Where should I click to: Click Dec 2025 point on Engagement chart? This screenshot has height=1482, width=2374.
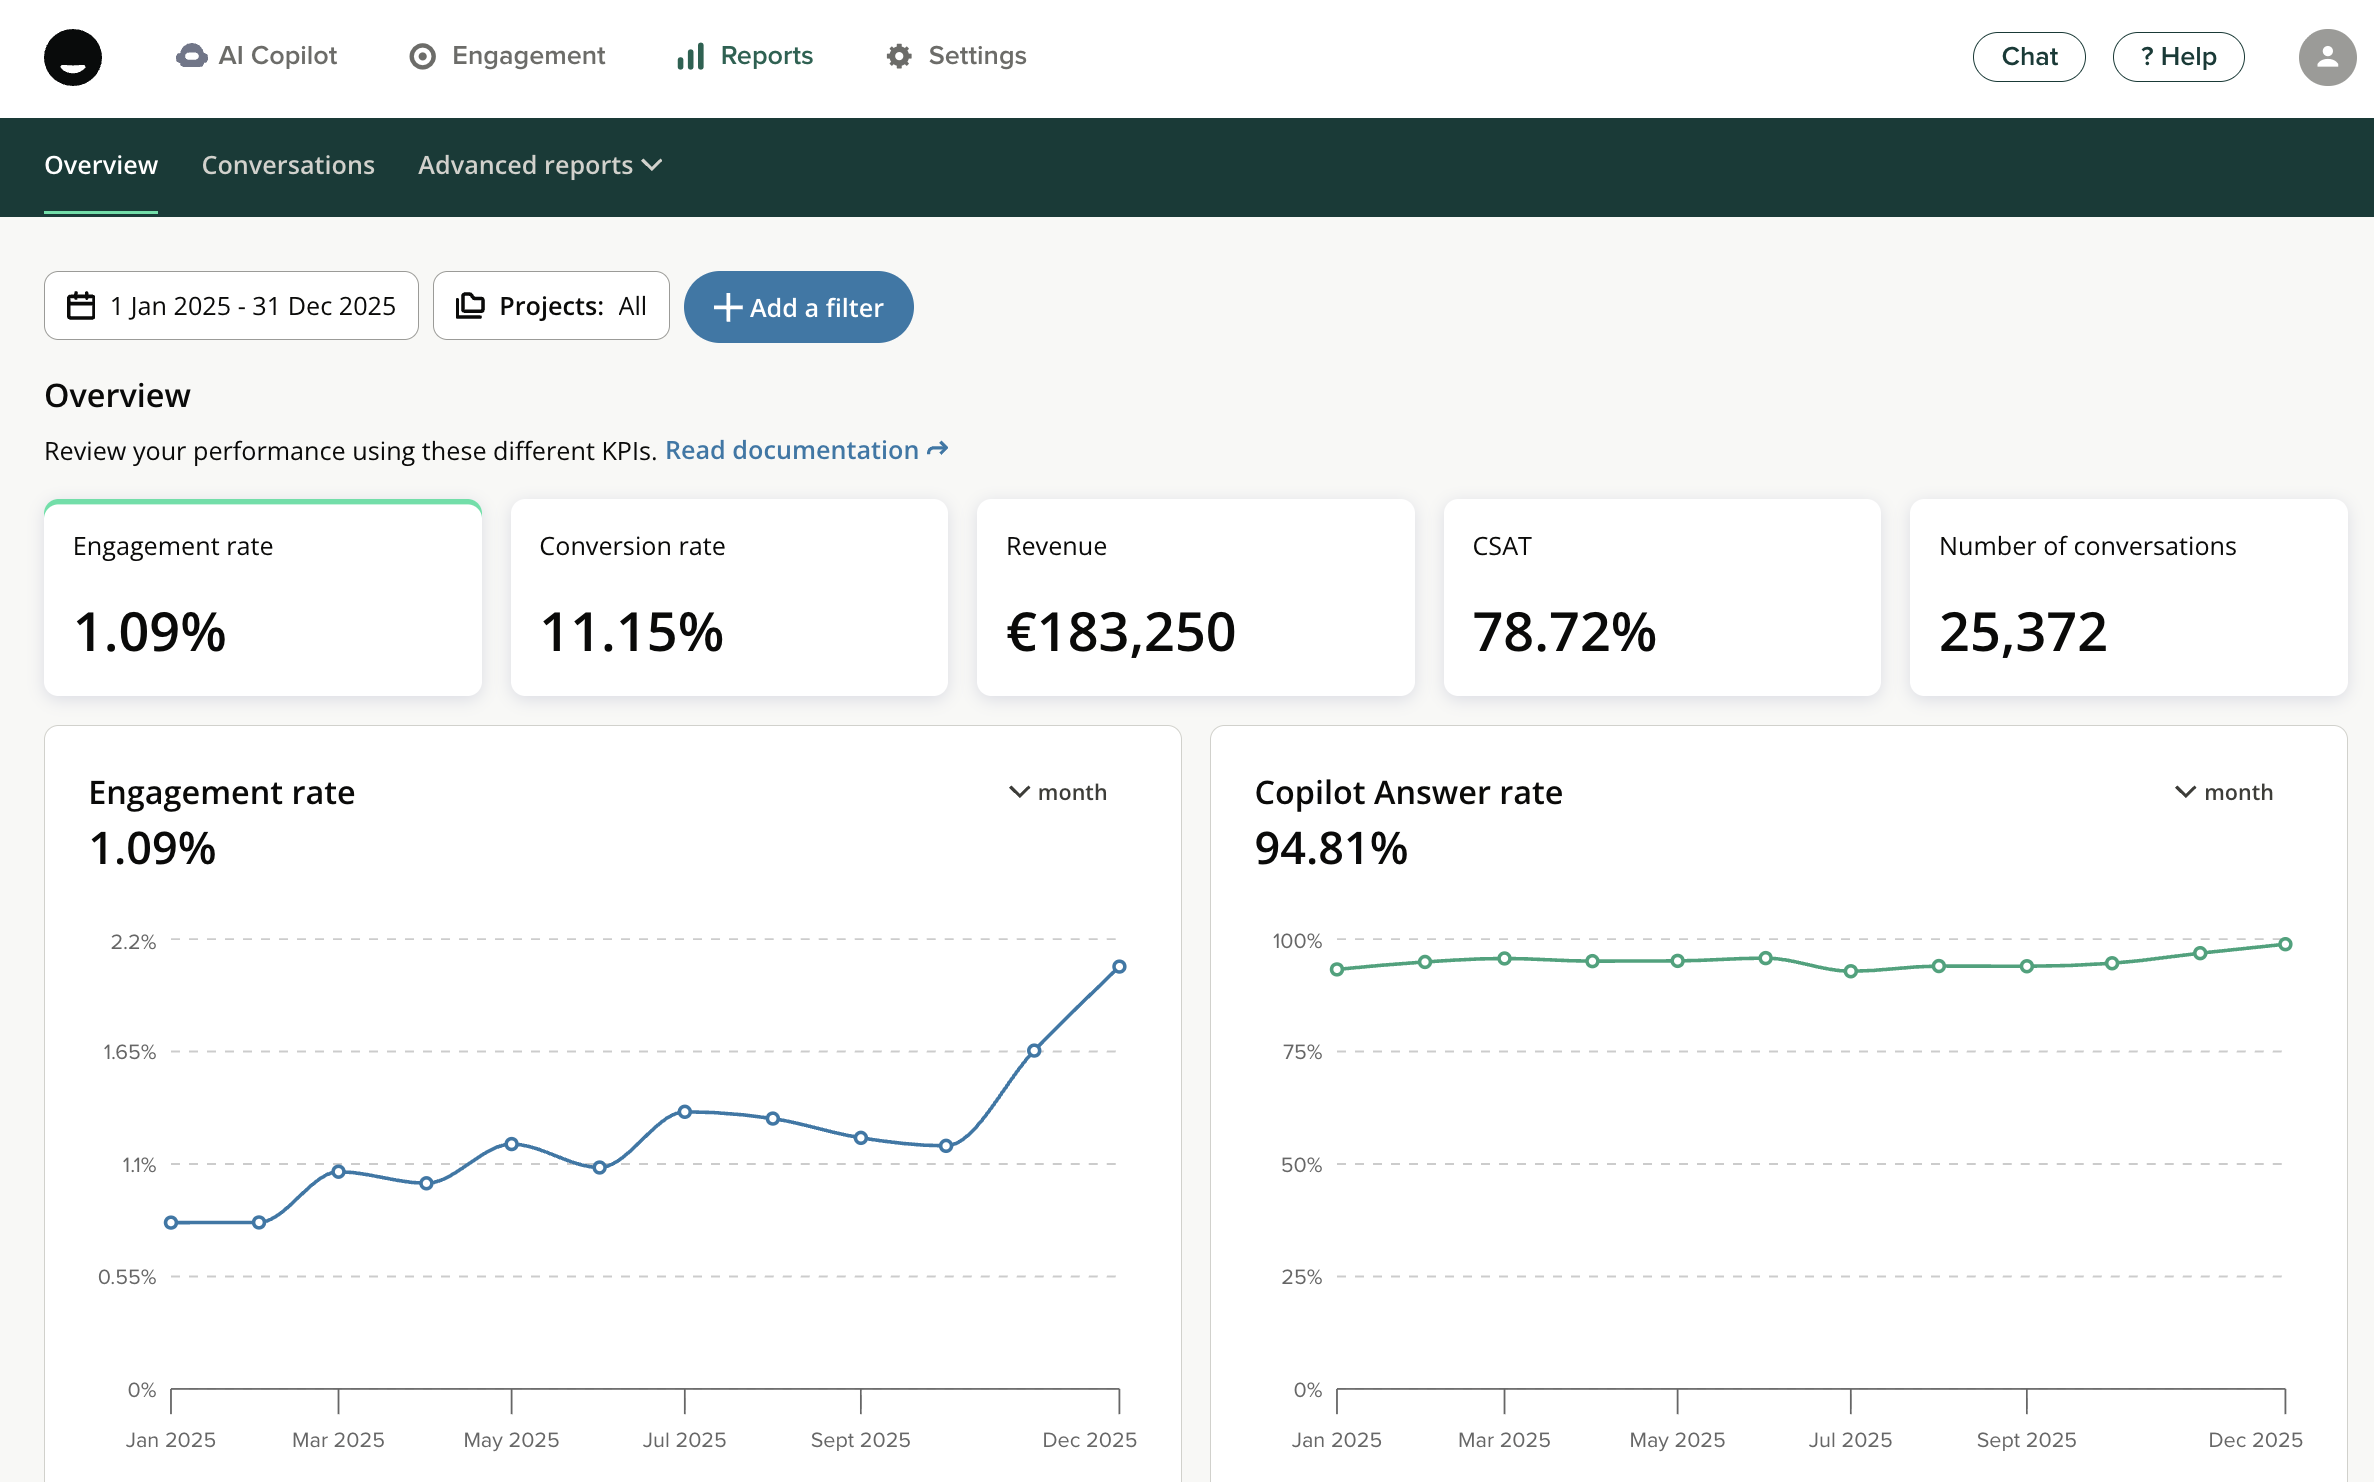tap(1119, 967)
